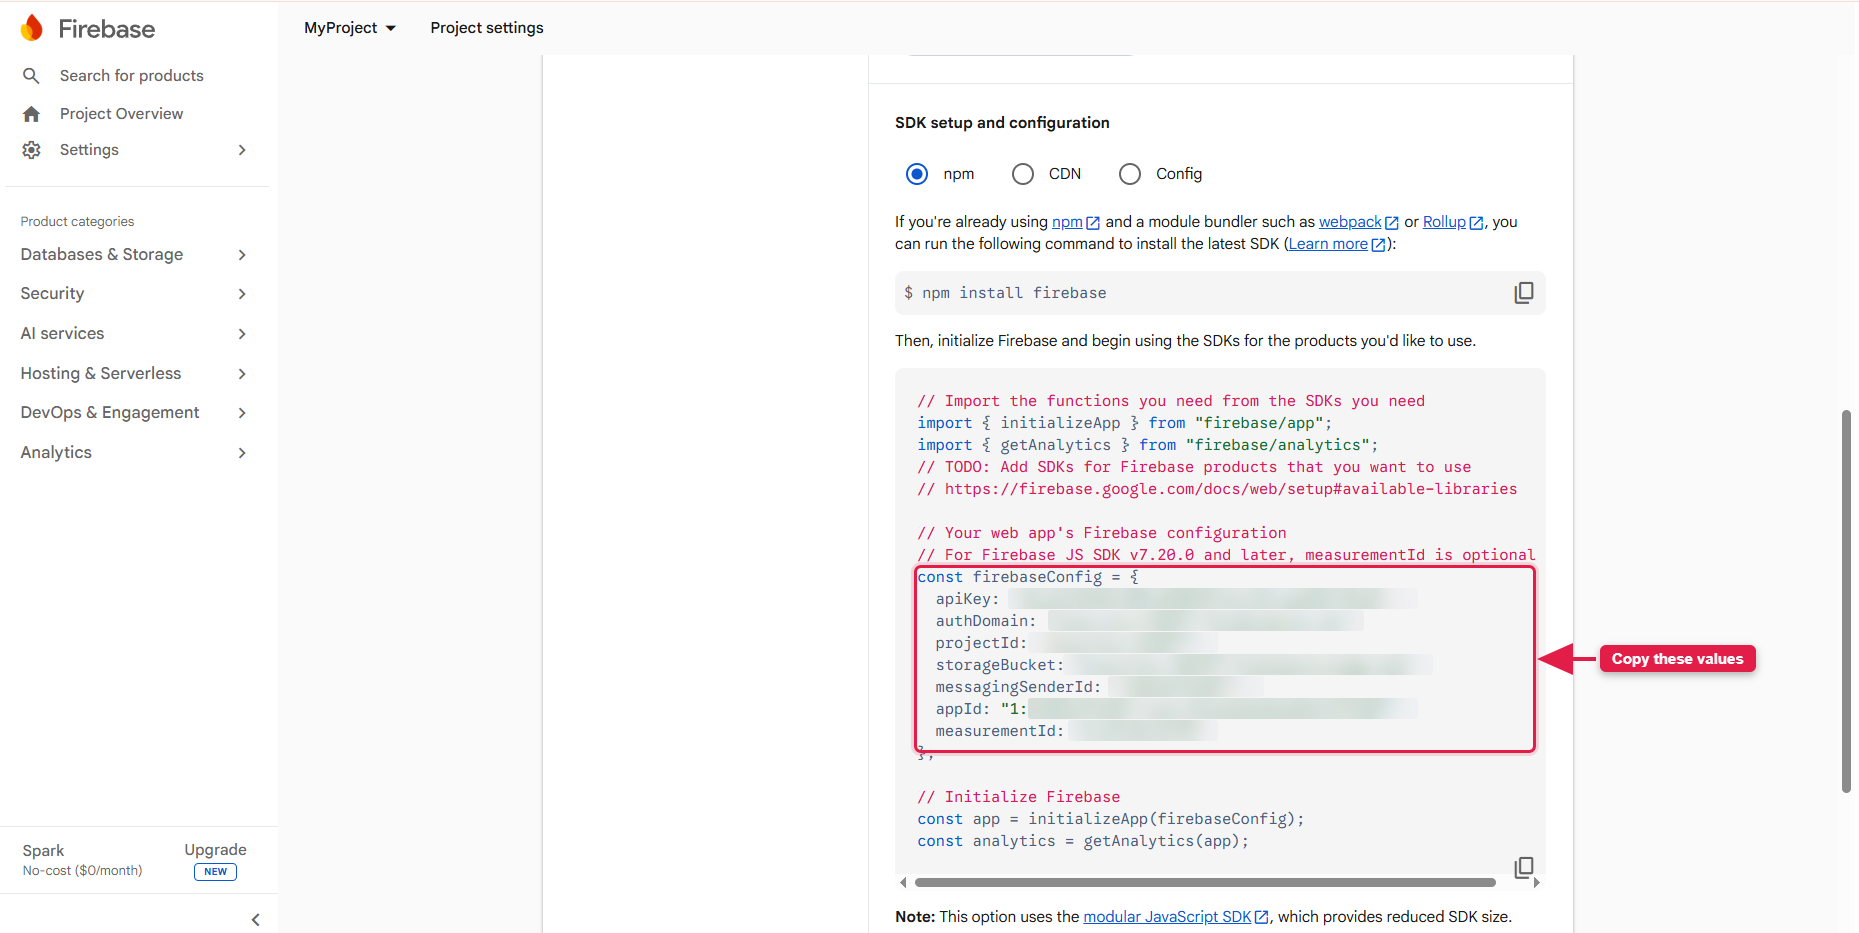Click the search magnifier icon in sidebar
Screen dimensions: 1859x933
click(31, 76)
